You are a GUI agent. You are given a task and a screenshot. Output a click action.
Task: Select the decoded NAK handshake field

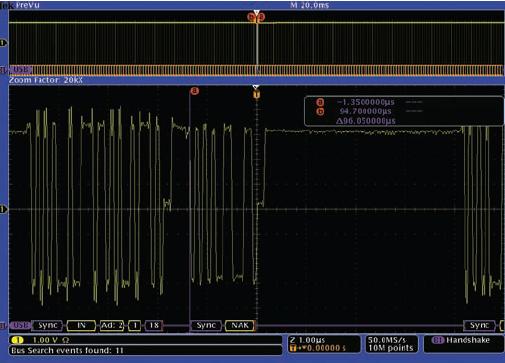(x=240, y=325)
